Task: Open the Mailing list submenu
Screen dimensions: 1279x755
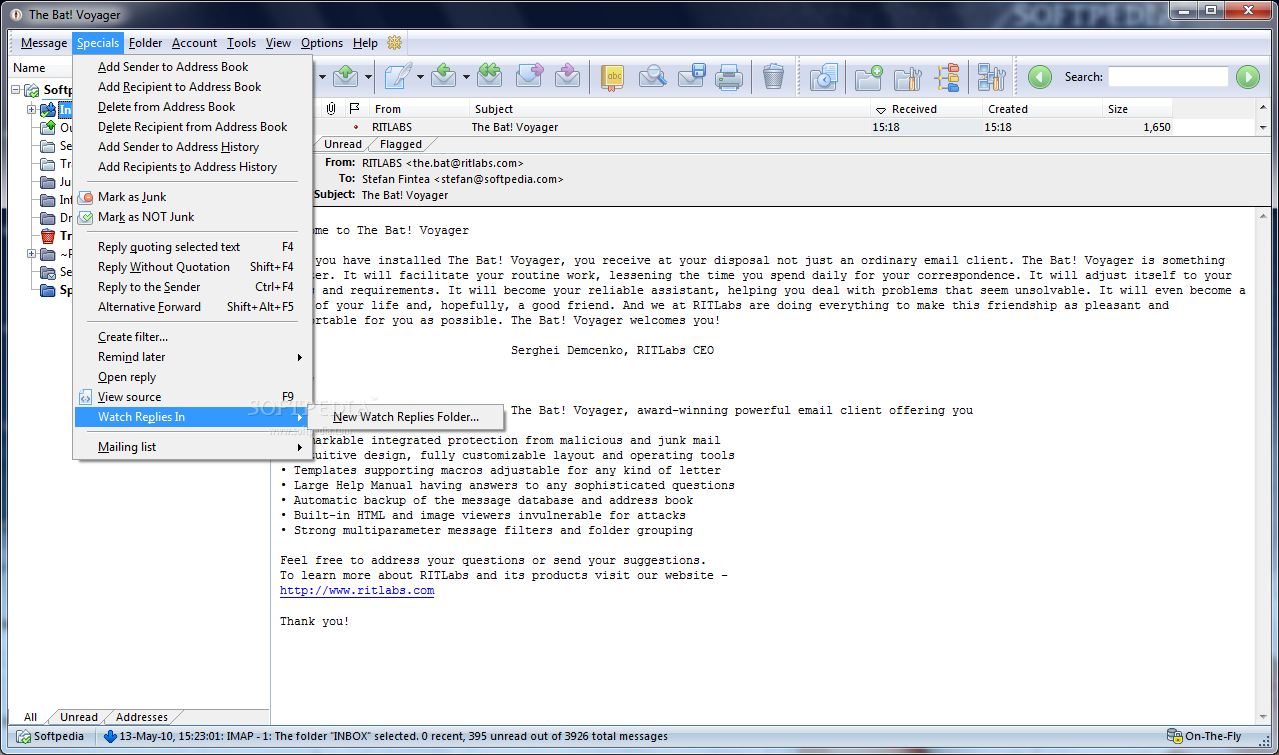Action: tap(193, 447)
